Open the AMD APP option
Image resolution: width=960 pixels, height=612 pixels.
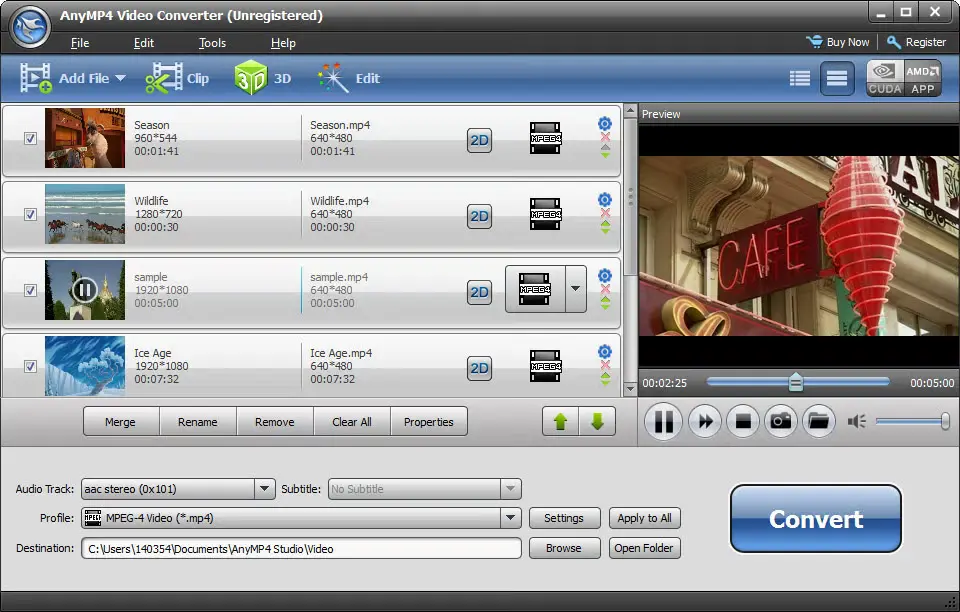[x=922, y=78]
